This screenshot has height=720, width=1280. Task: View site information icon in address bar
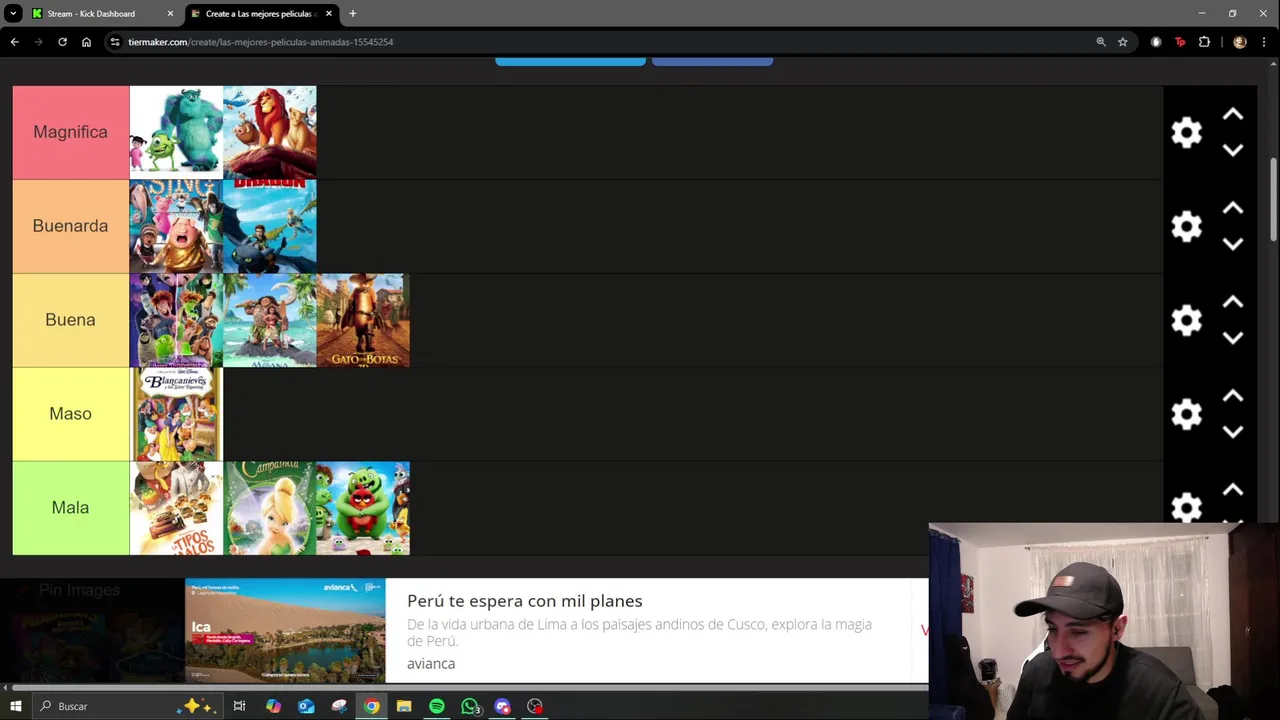[115, 42]
